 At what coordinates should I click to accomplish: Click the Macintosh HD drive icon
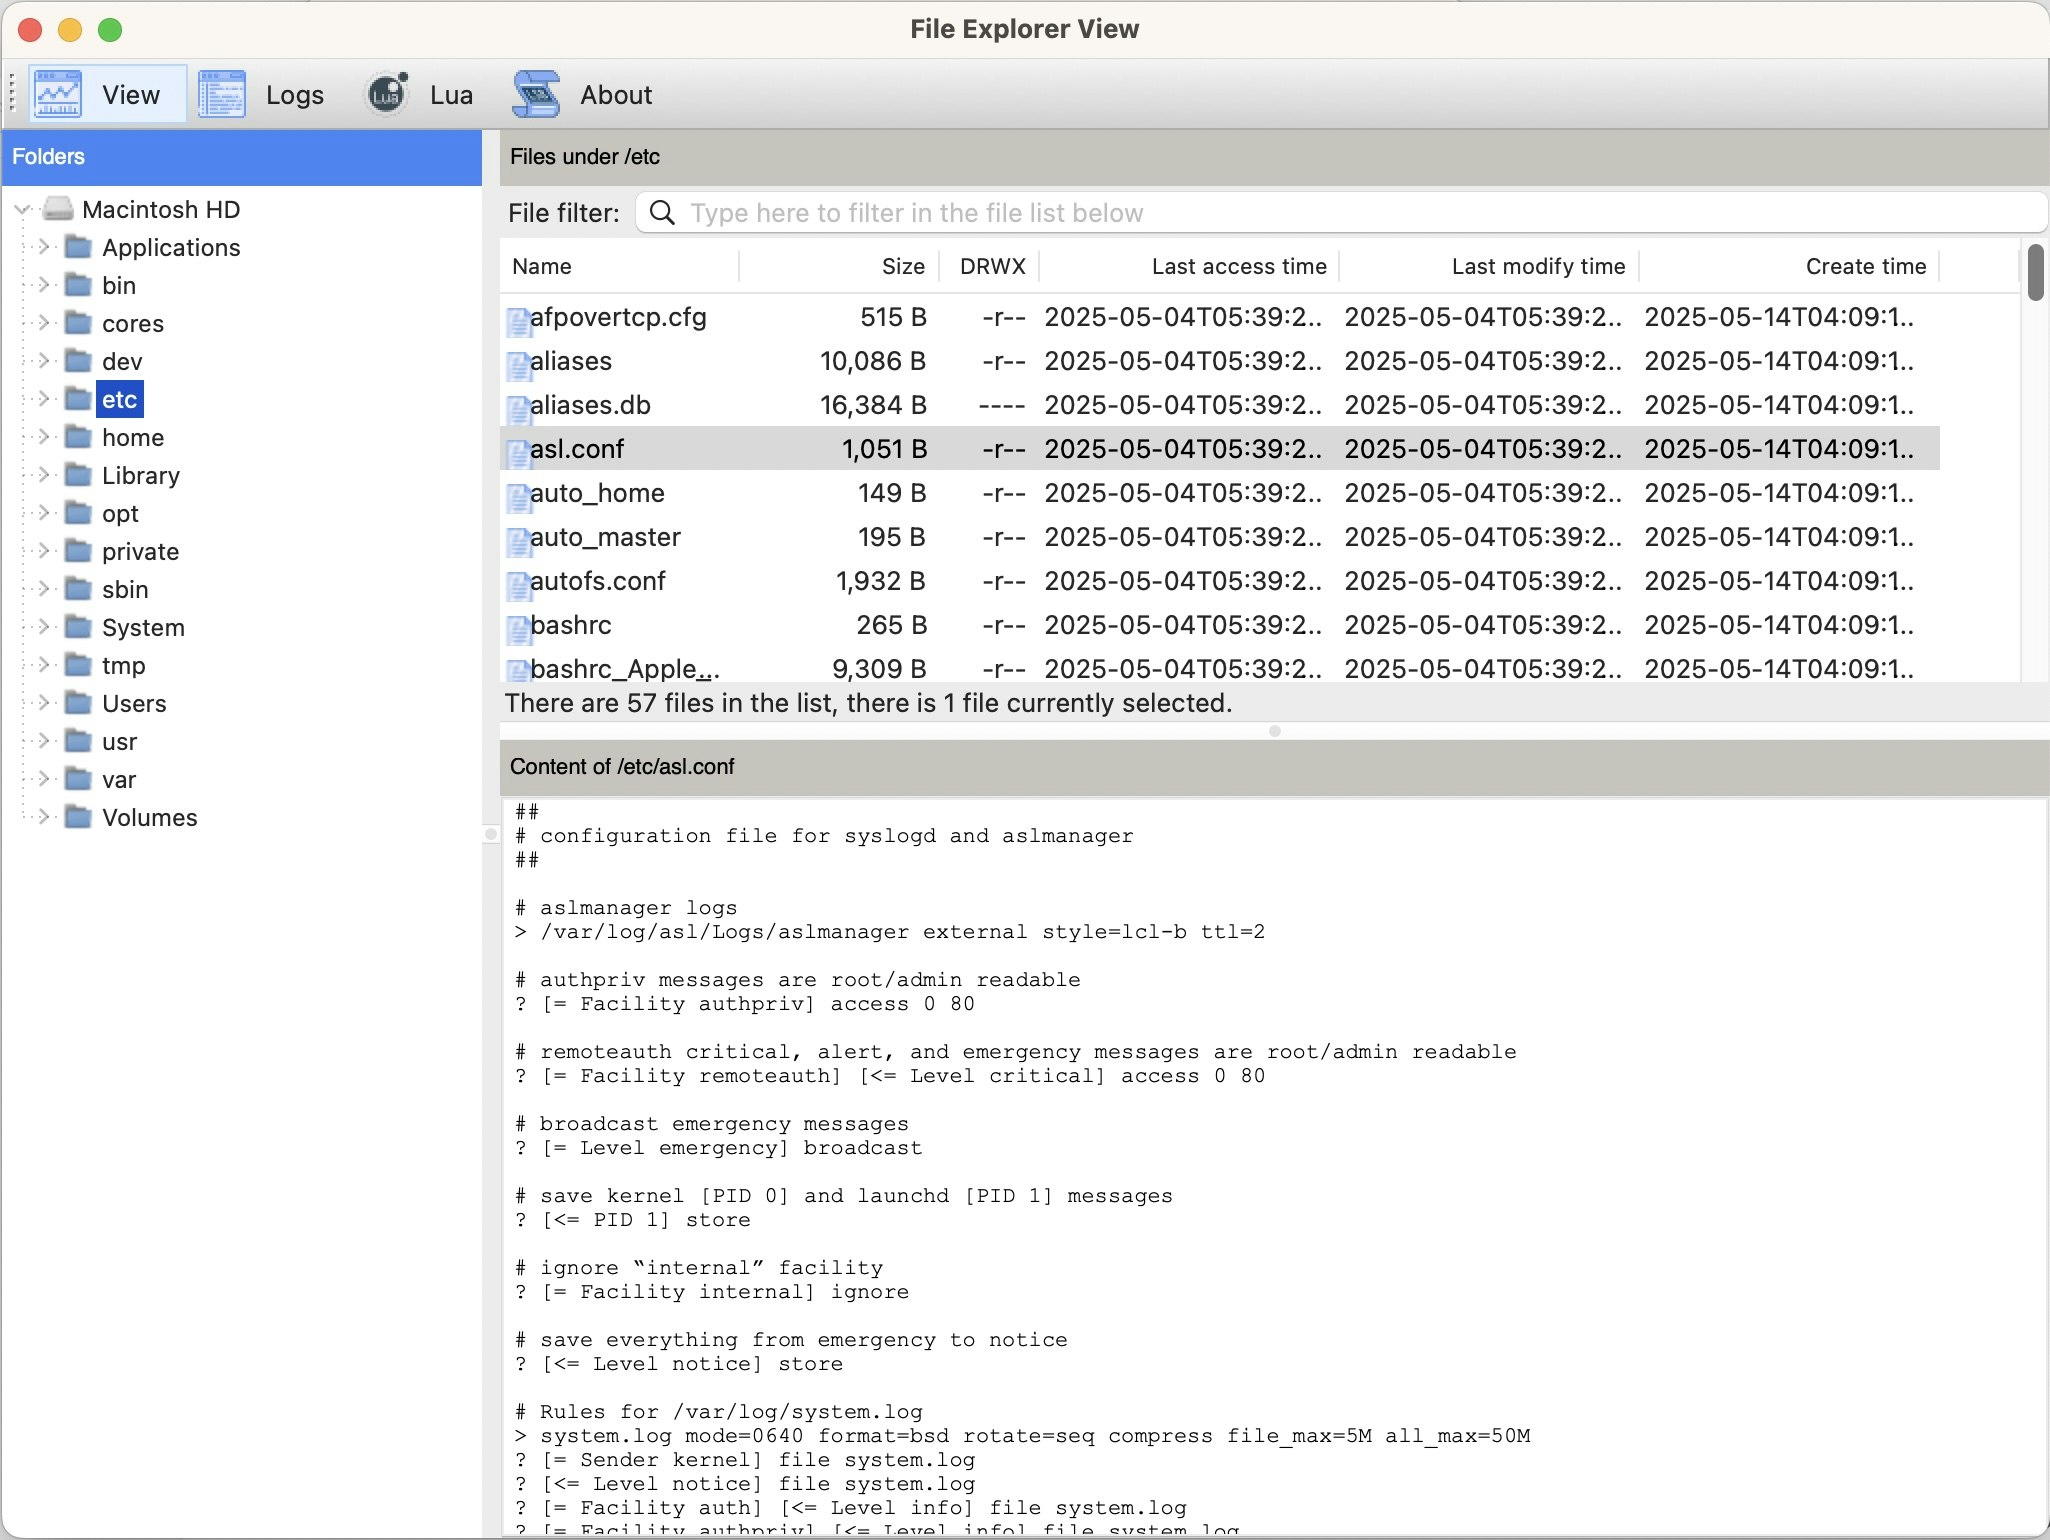pos(59,209)
